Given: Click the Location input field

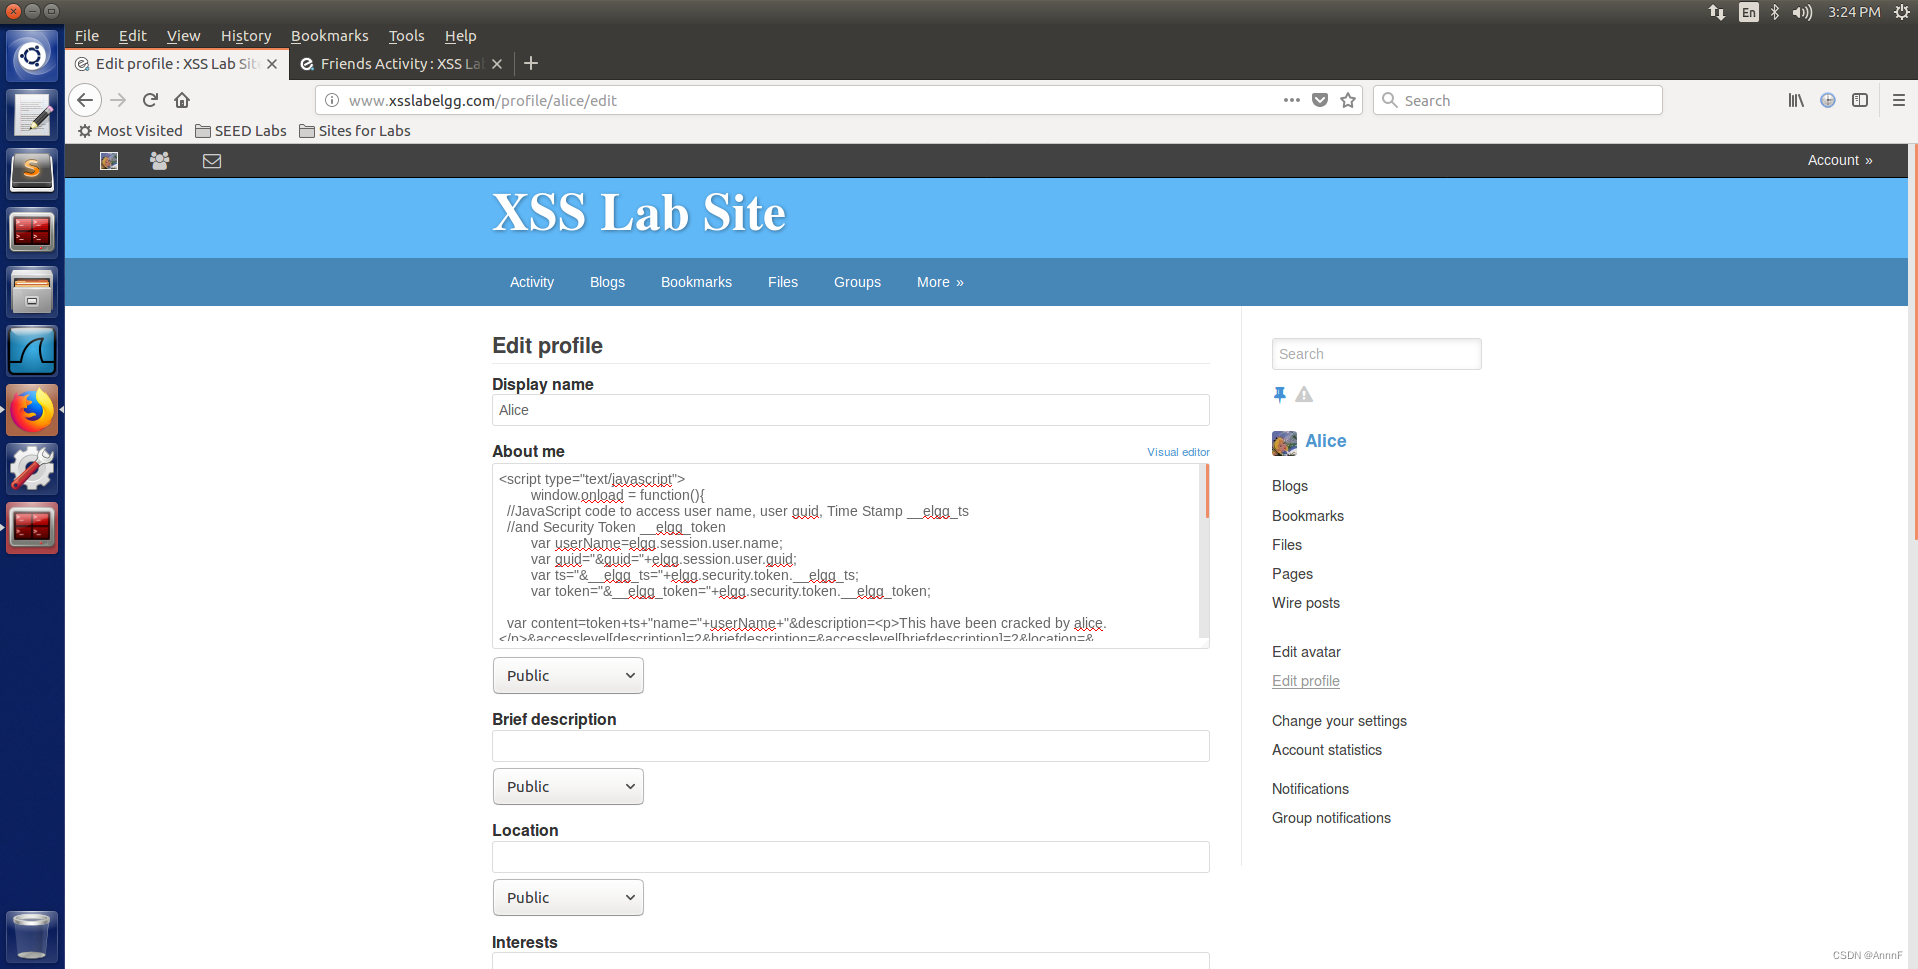Looking at the screenshot, I should [850, 857].
